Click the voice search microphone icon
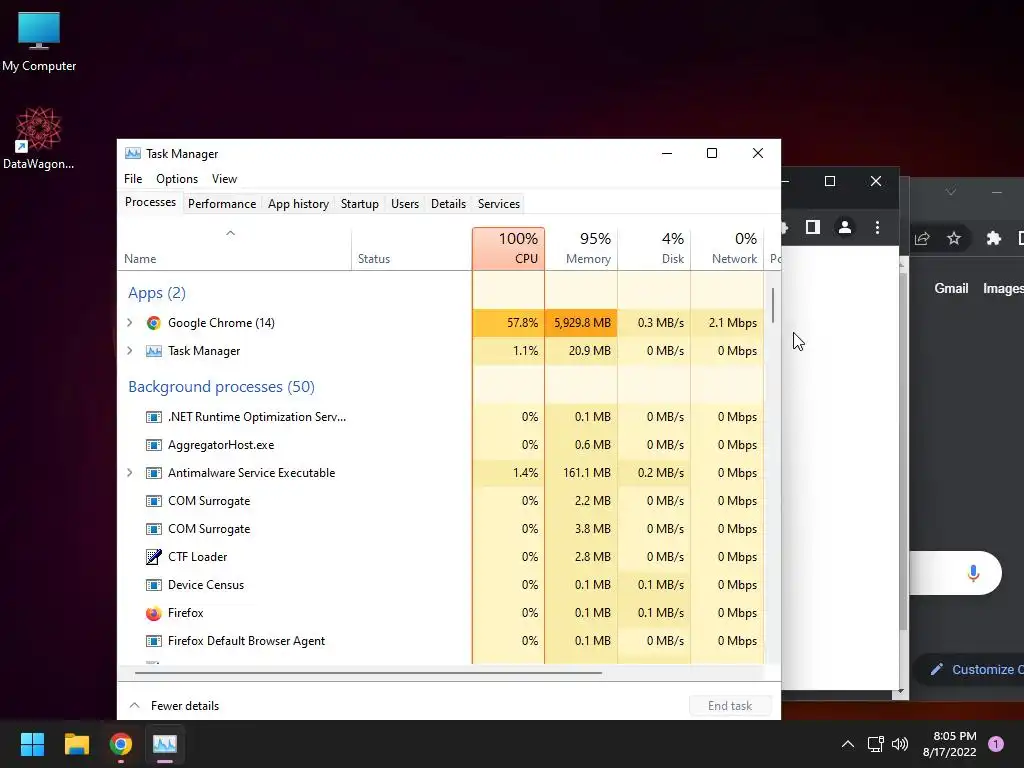This screenshot has width=1024, height=768. pos(973,573)
